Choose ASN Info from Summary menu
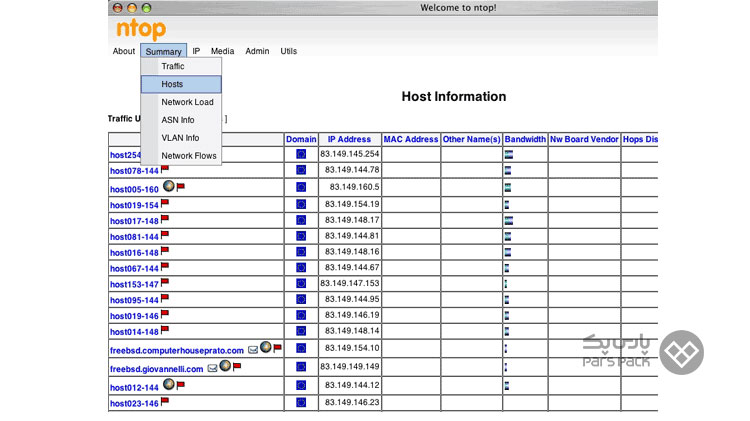Image resolution: width=750 pixels, height=421 pixels. (x=181, y=120)
